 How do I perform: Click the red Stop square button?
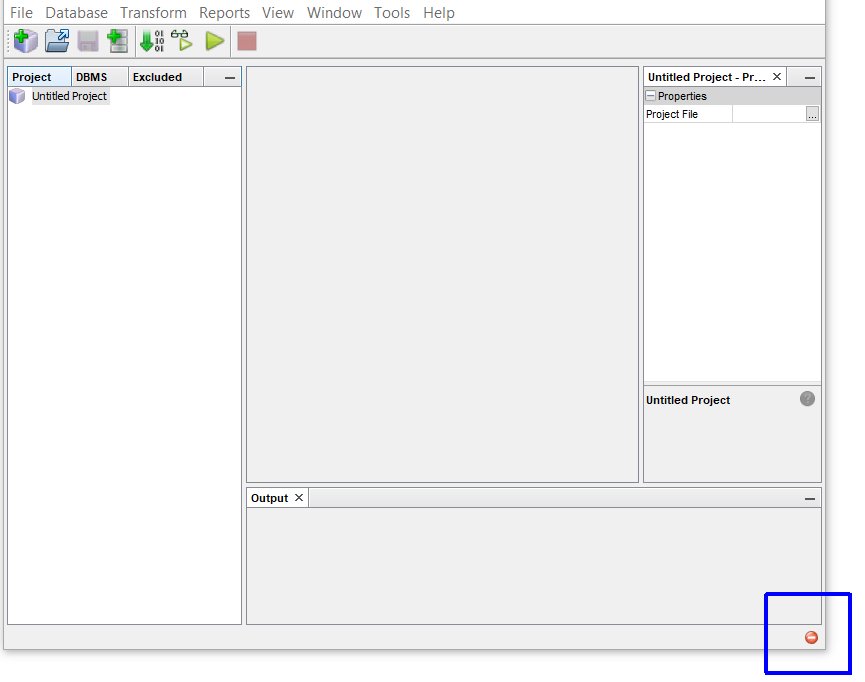(x=247, y=41)
